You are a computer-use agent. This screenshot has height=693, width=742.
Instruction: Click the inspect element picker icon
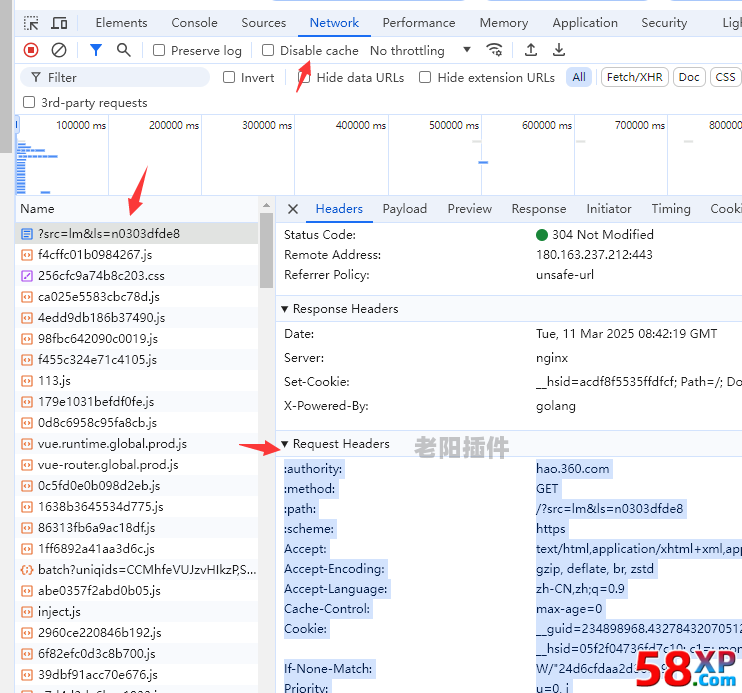(x=31, y=23)
